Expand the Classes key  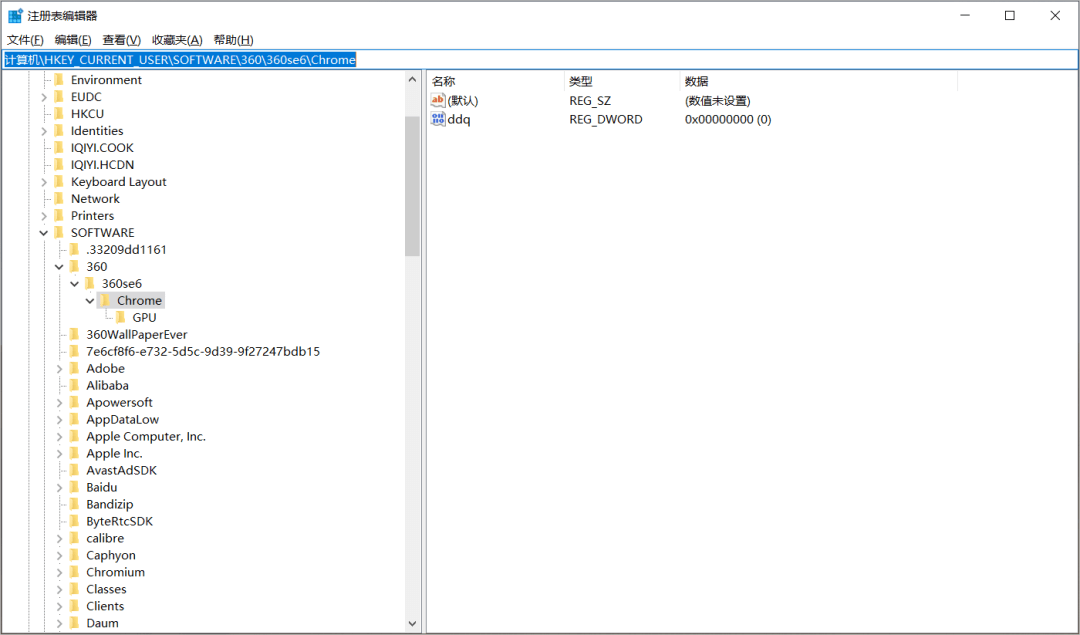click(x=59, y=590)
